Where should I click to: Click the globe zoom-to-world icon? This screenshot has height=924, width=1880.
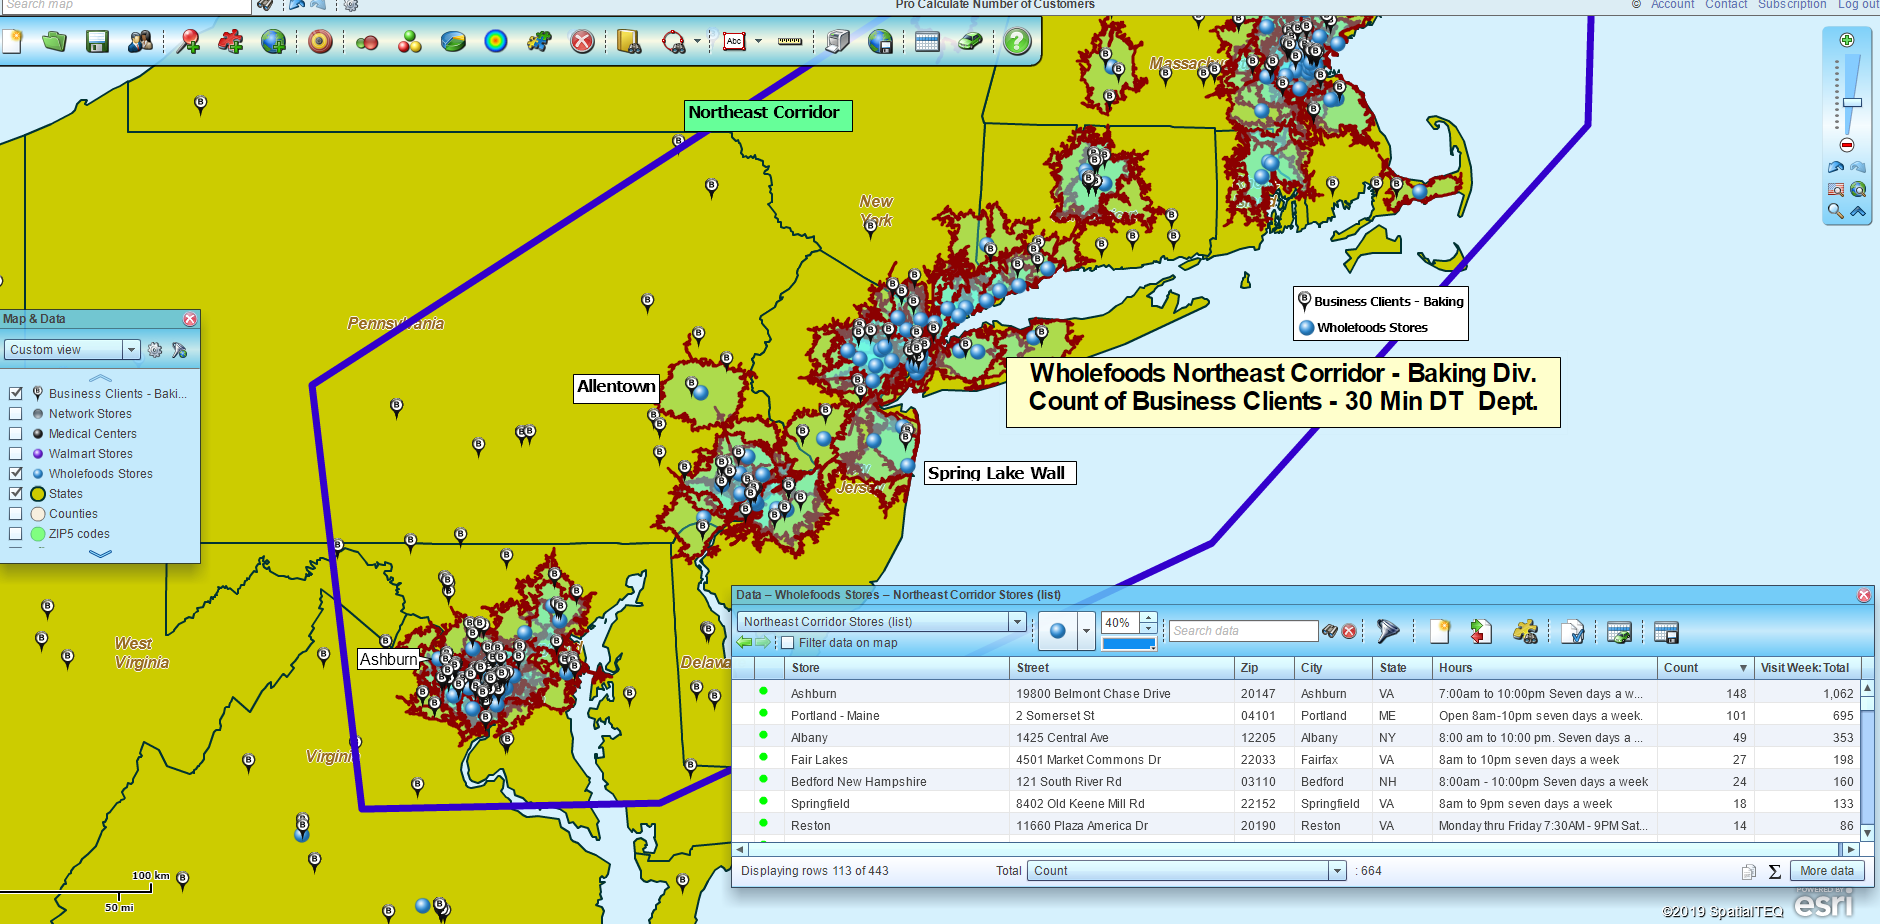coord(1858,189)
